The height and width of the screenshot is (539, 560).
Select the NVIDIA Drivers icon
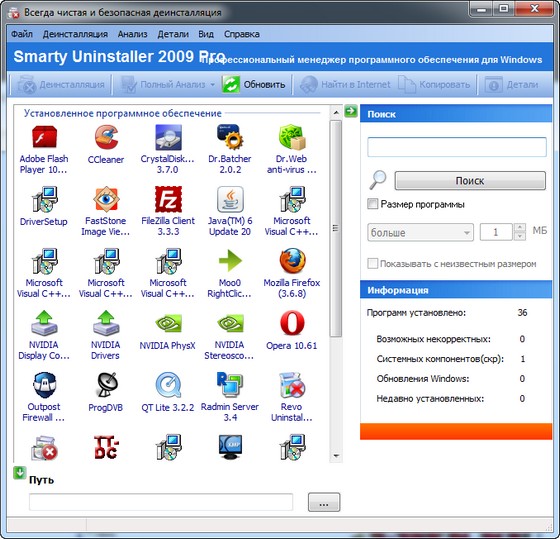(x=106, y=323)
